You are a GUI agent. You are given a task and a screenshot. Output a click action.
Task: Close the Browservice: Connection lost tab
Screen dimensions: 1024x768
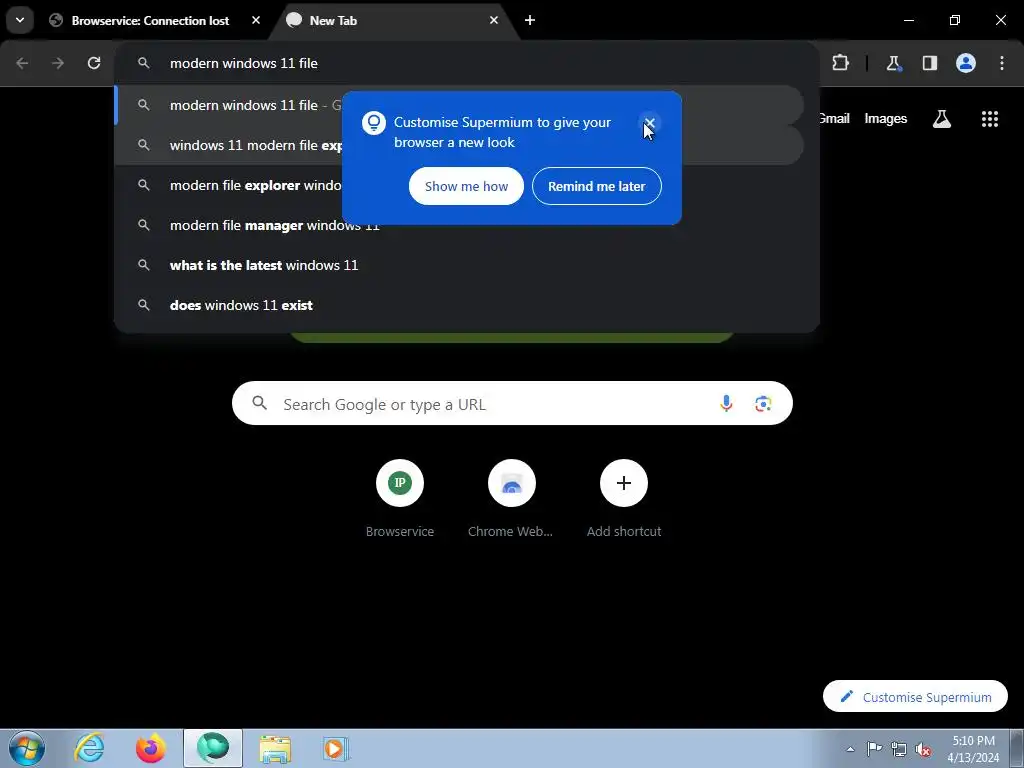[256, 20]
